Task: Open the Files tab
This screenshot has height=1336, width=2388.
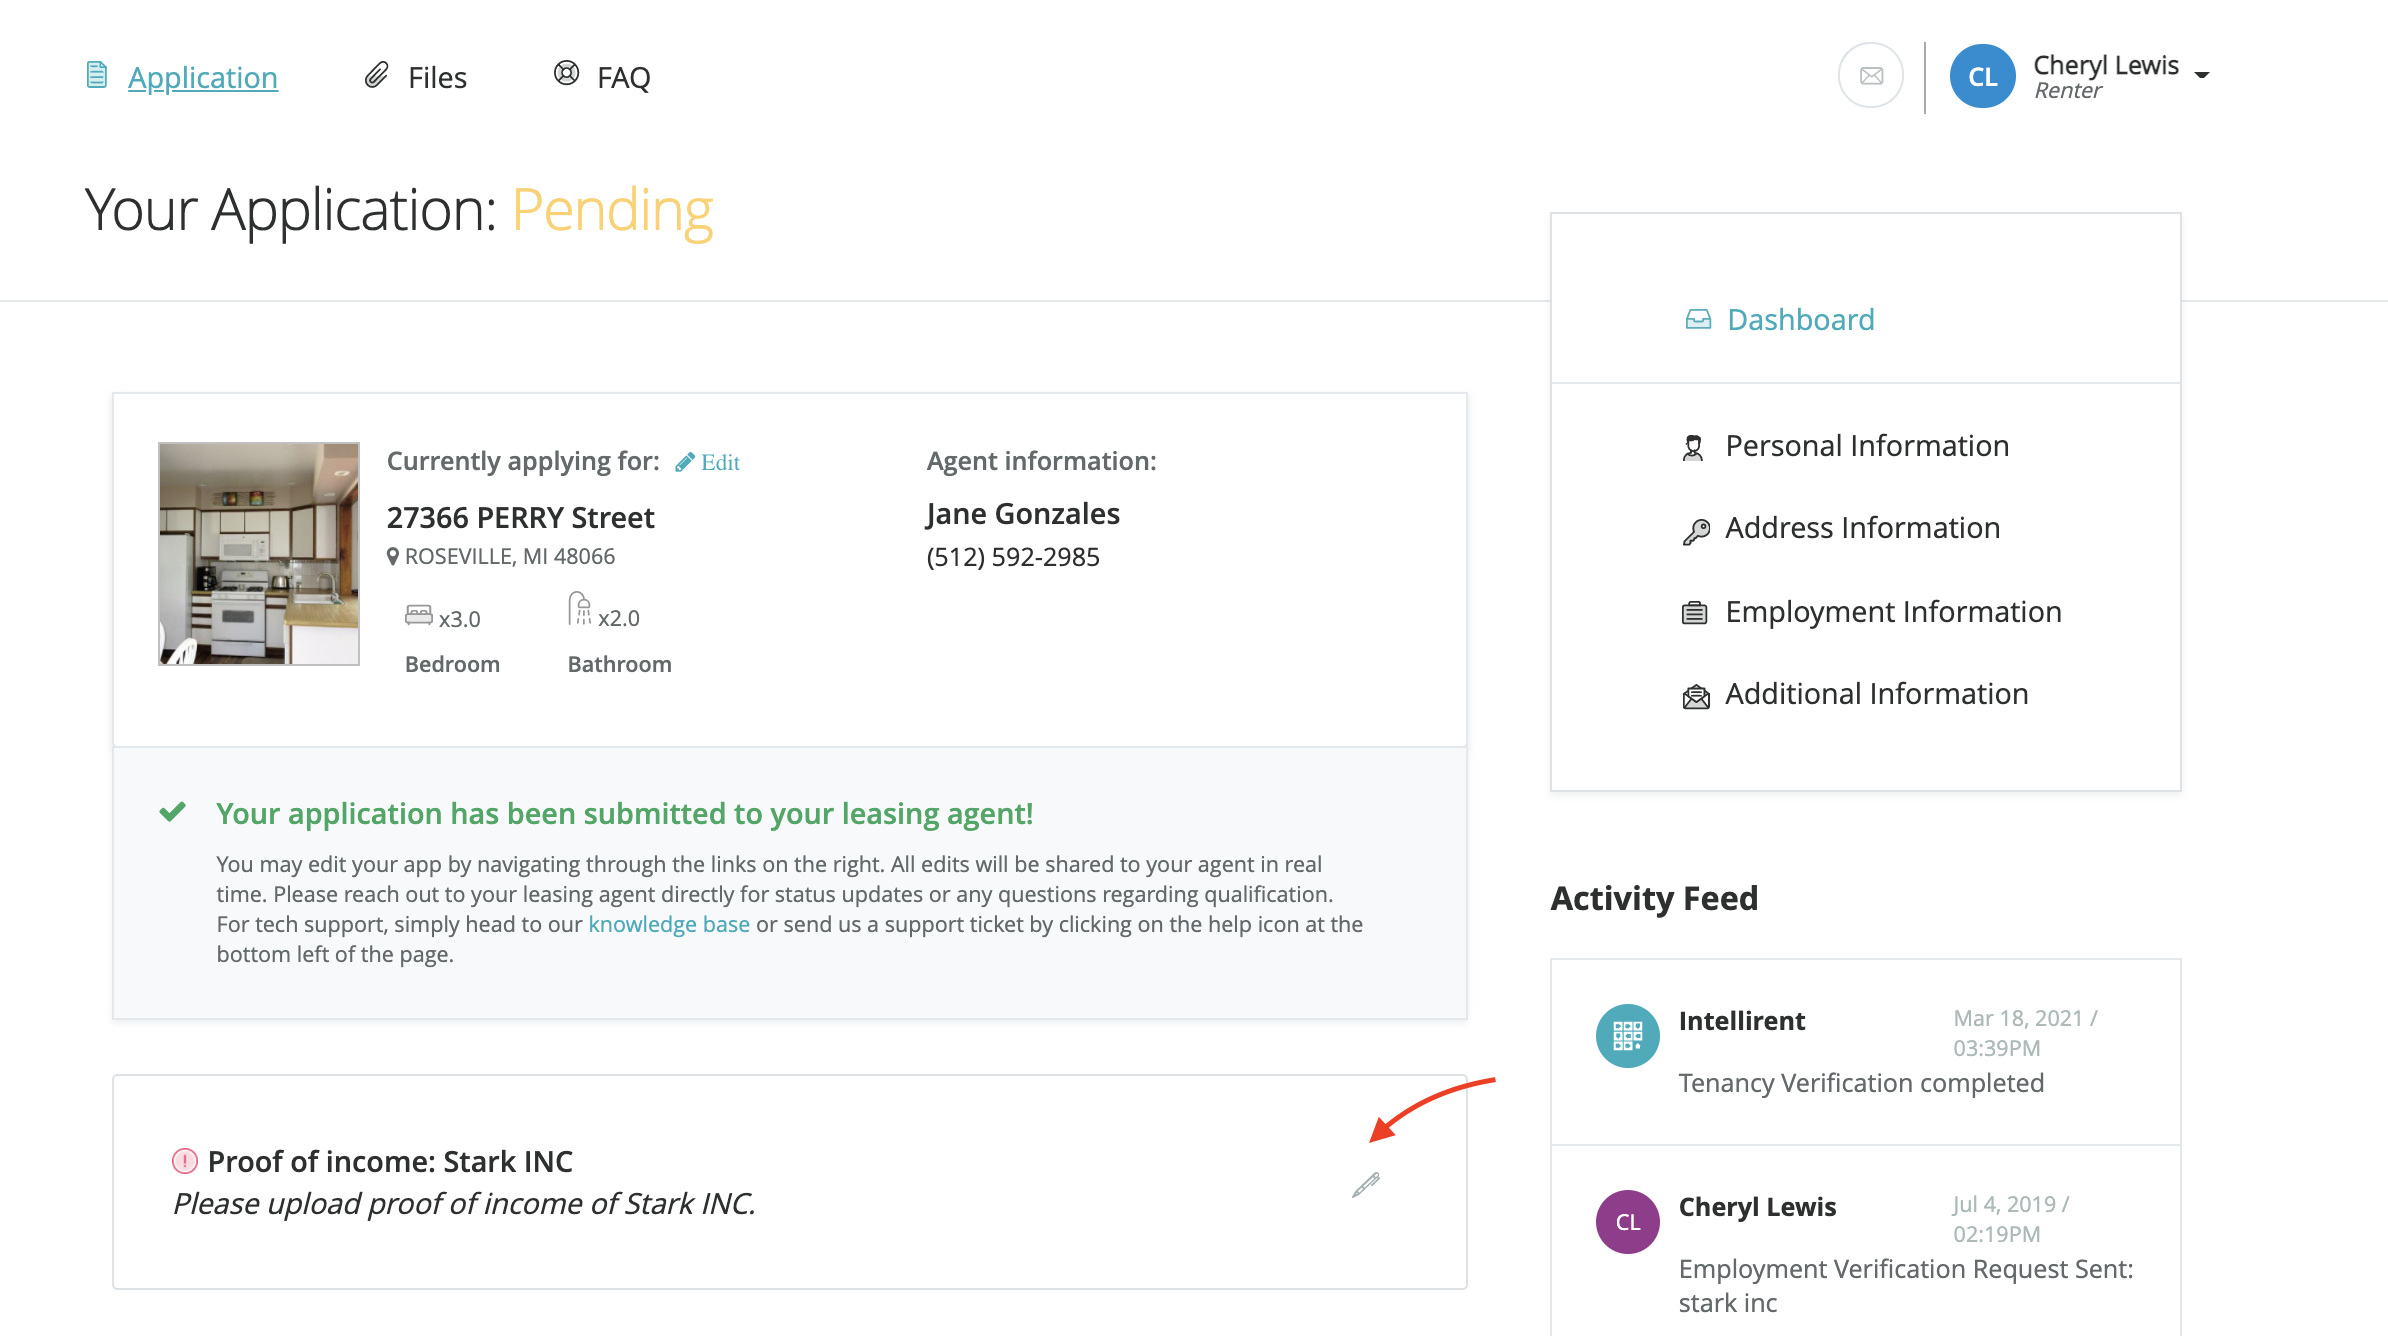Action: point(437,77)
